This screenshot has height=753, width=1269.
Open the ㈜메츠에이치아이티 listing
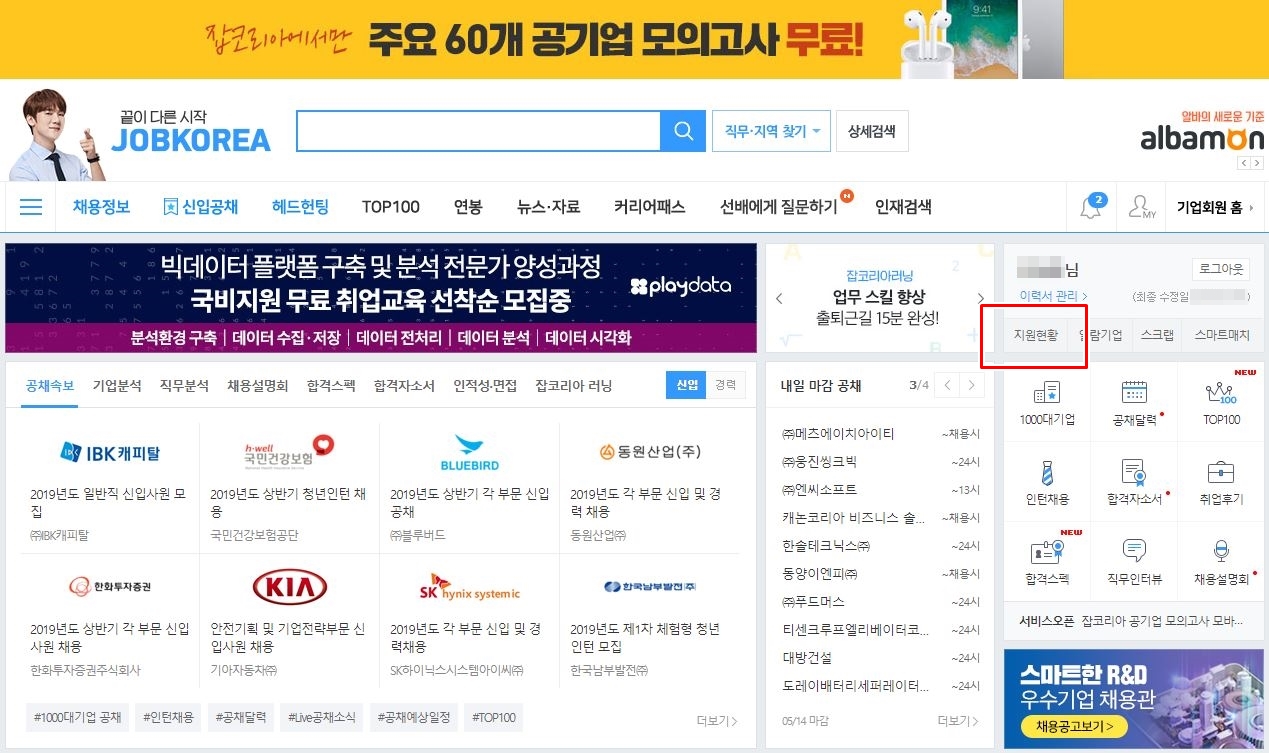tap(838, 434)
